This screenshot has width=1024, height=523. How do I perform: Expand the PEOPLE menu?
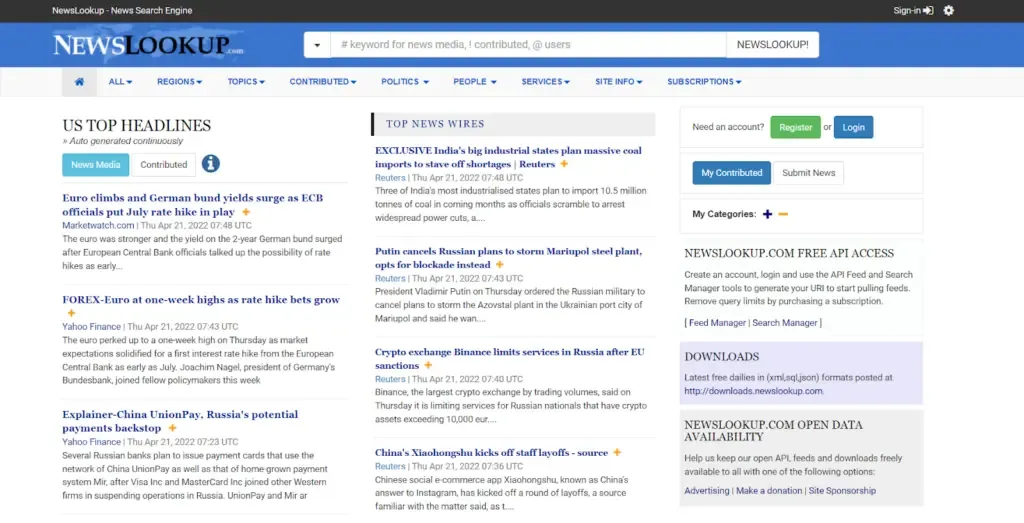point(475,82)
